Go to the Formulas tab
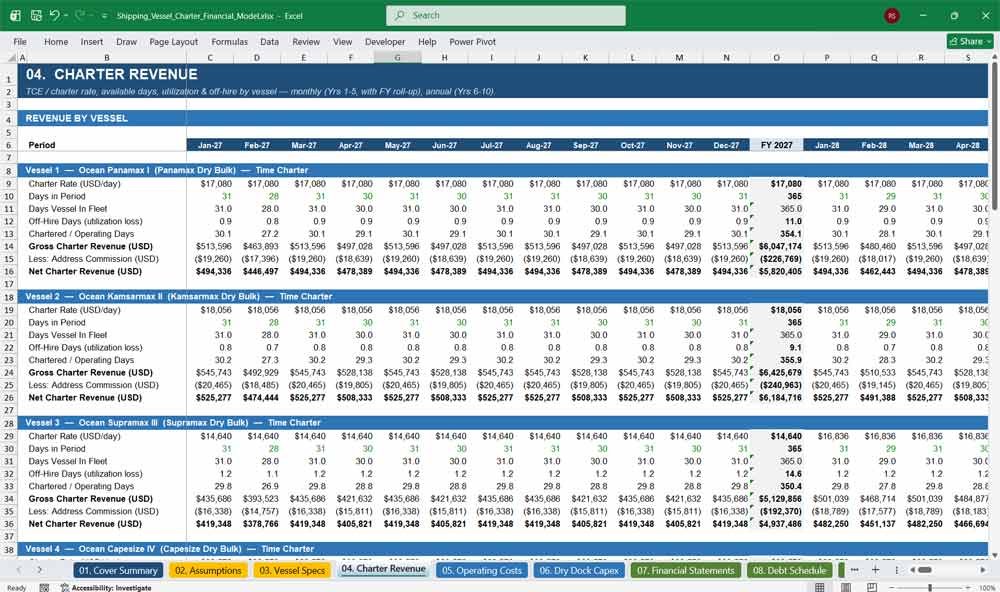The width and height of the screenshot is (1000, 592). pos(230,41)
